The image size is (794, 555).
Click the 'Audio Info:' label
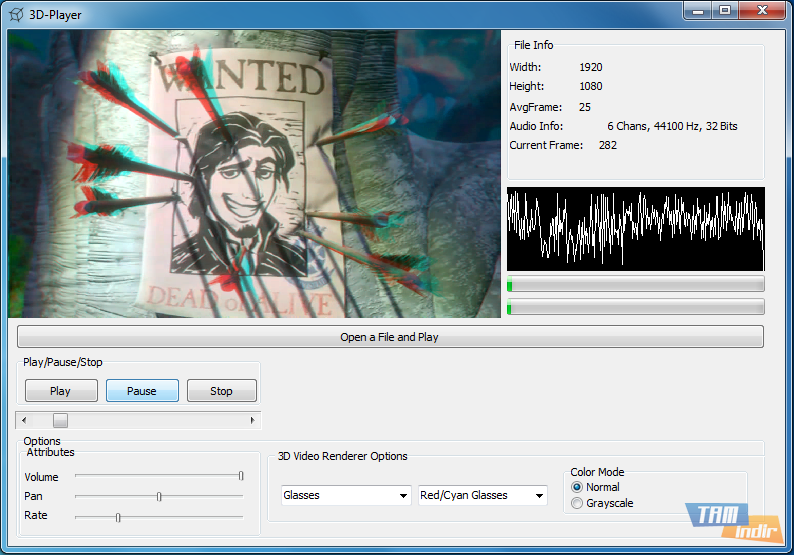pos(536,126)
